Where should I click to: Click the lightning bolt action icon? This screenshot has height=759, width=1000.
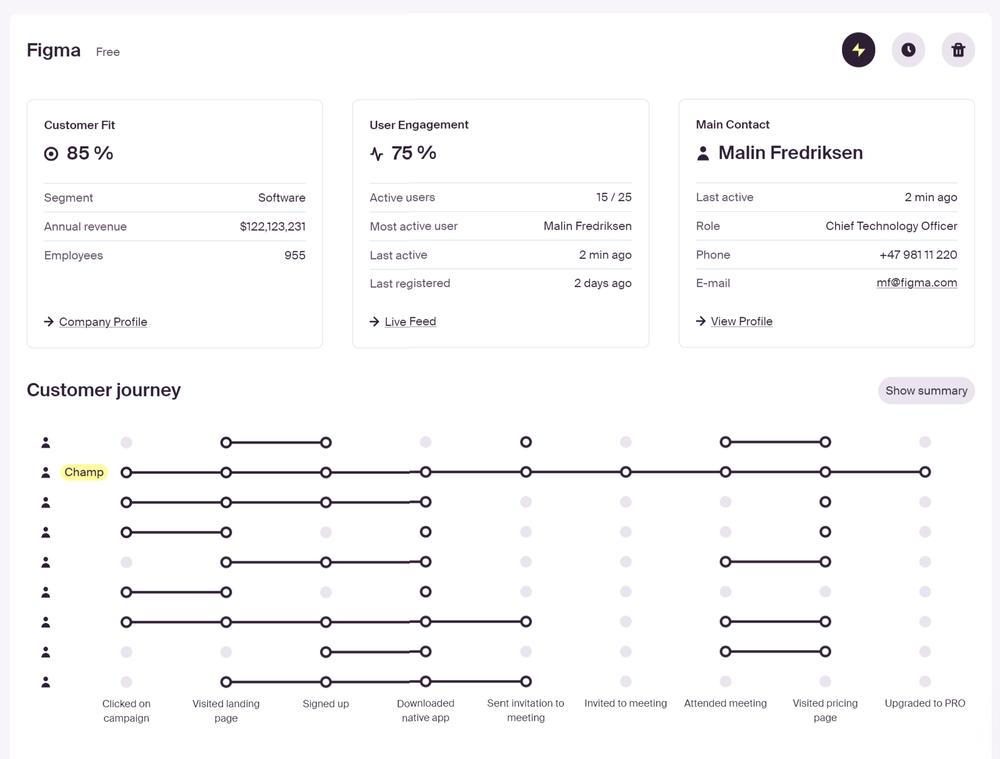pos(858,50)
